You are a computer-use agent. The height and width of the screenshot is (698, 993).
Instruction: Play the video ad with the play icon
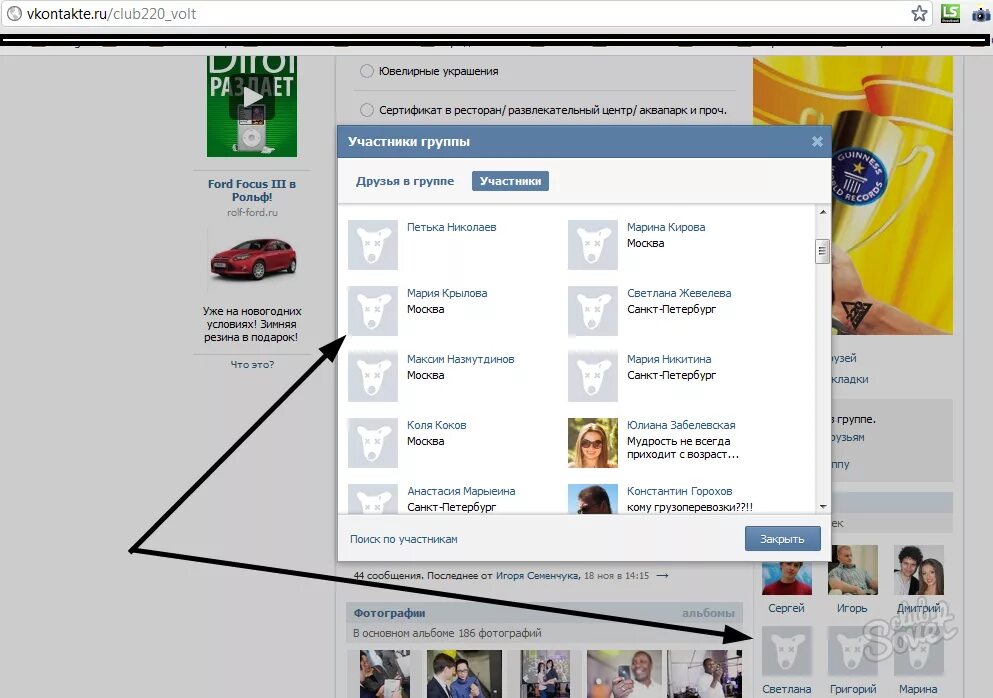pos(252,97)
